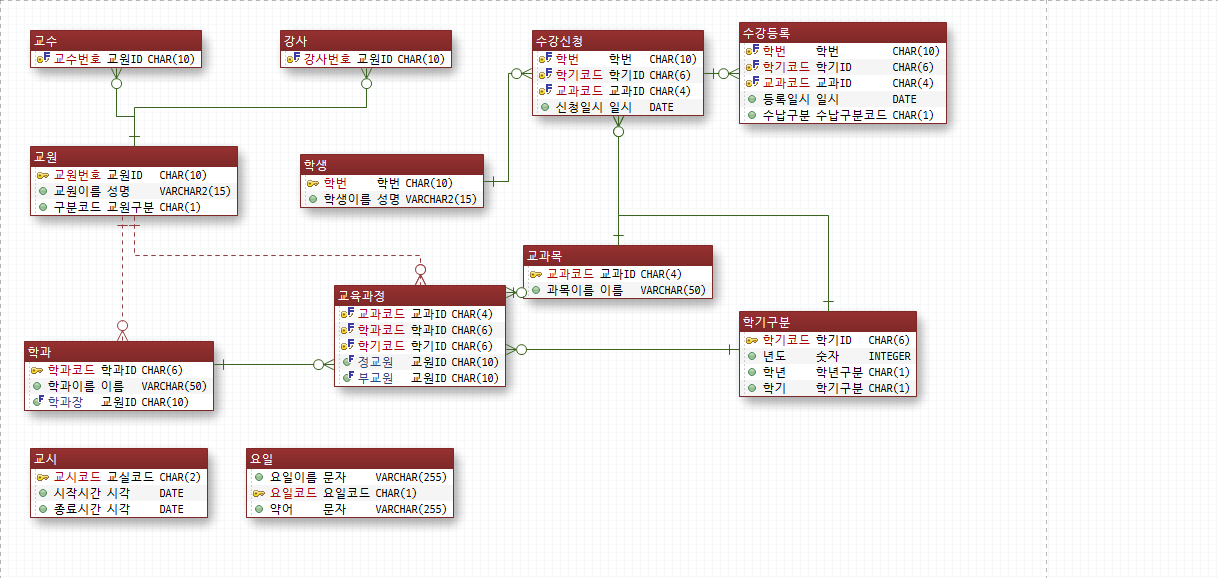Click the key icon beside 교원번호

click(x=42, y=175)
